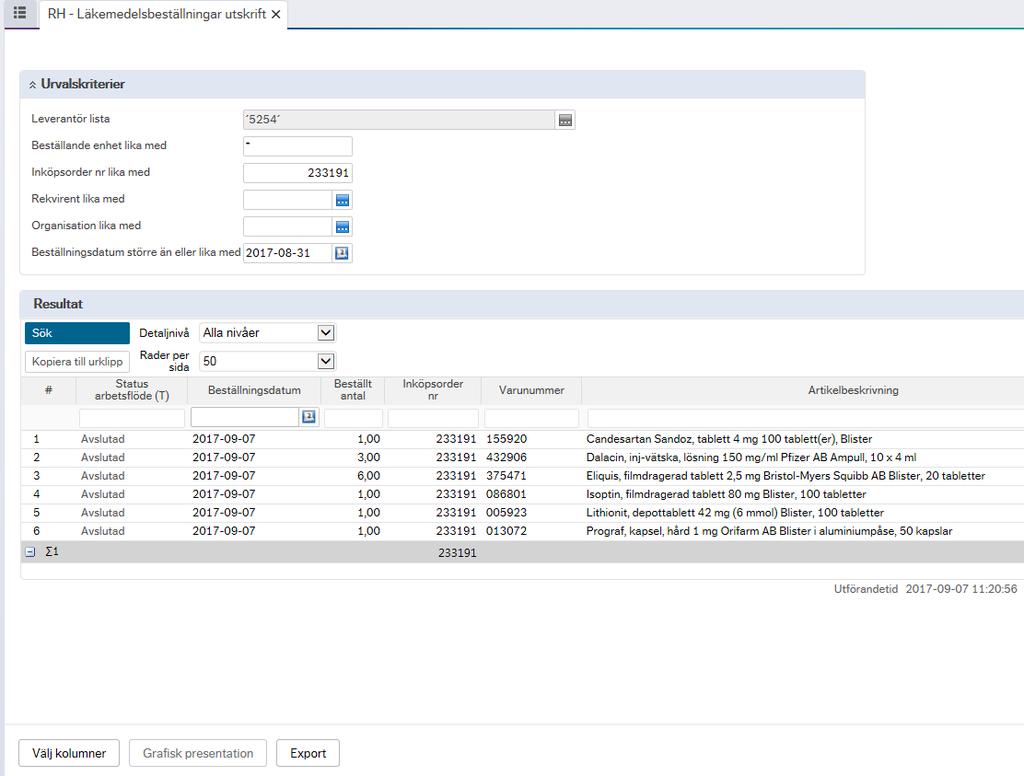Image resolution: width=1024 pixels, height=776 pixels.
Task: Click the Artikelbeskrivning filter field
Action: 805,417
